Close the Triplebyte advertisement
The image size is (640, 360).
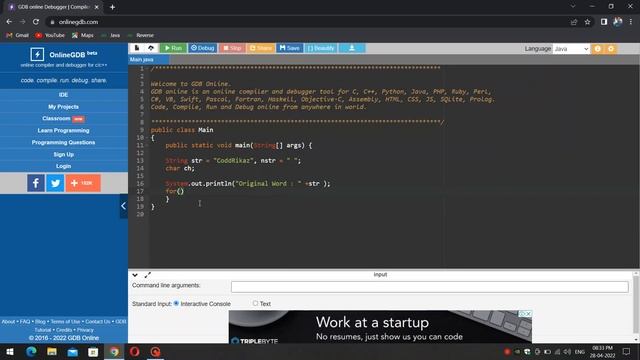pos(529,313)
